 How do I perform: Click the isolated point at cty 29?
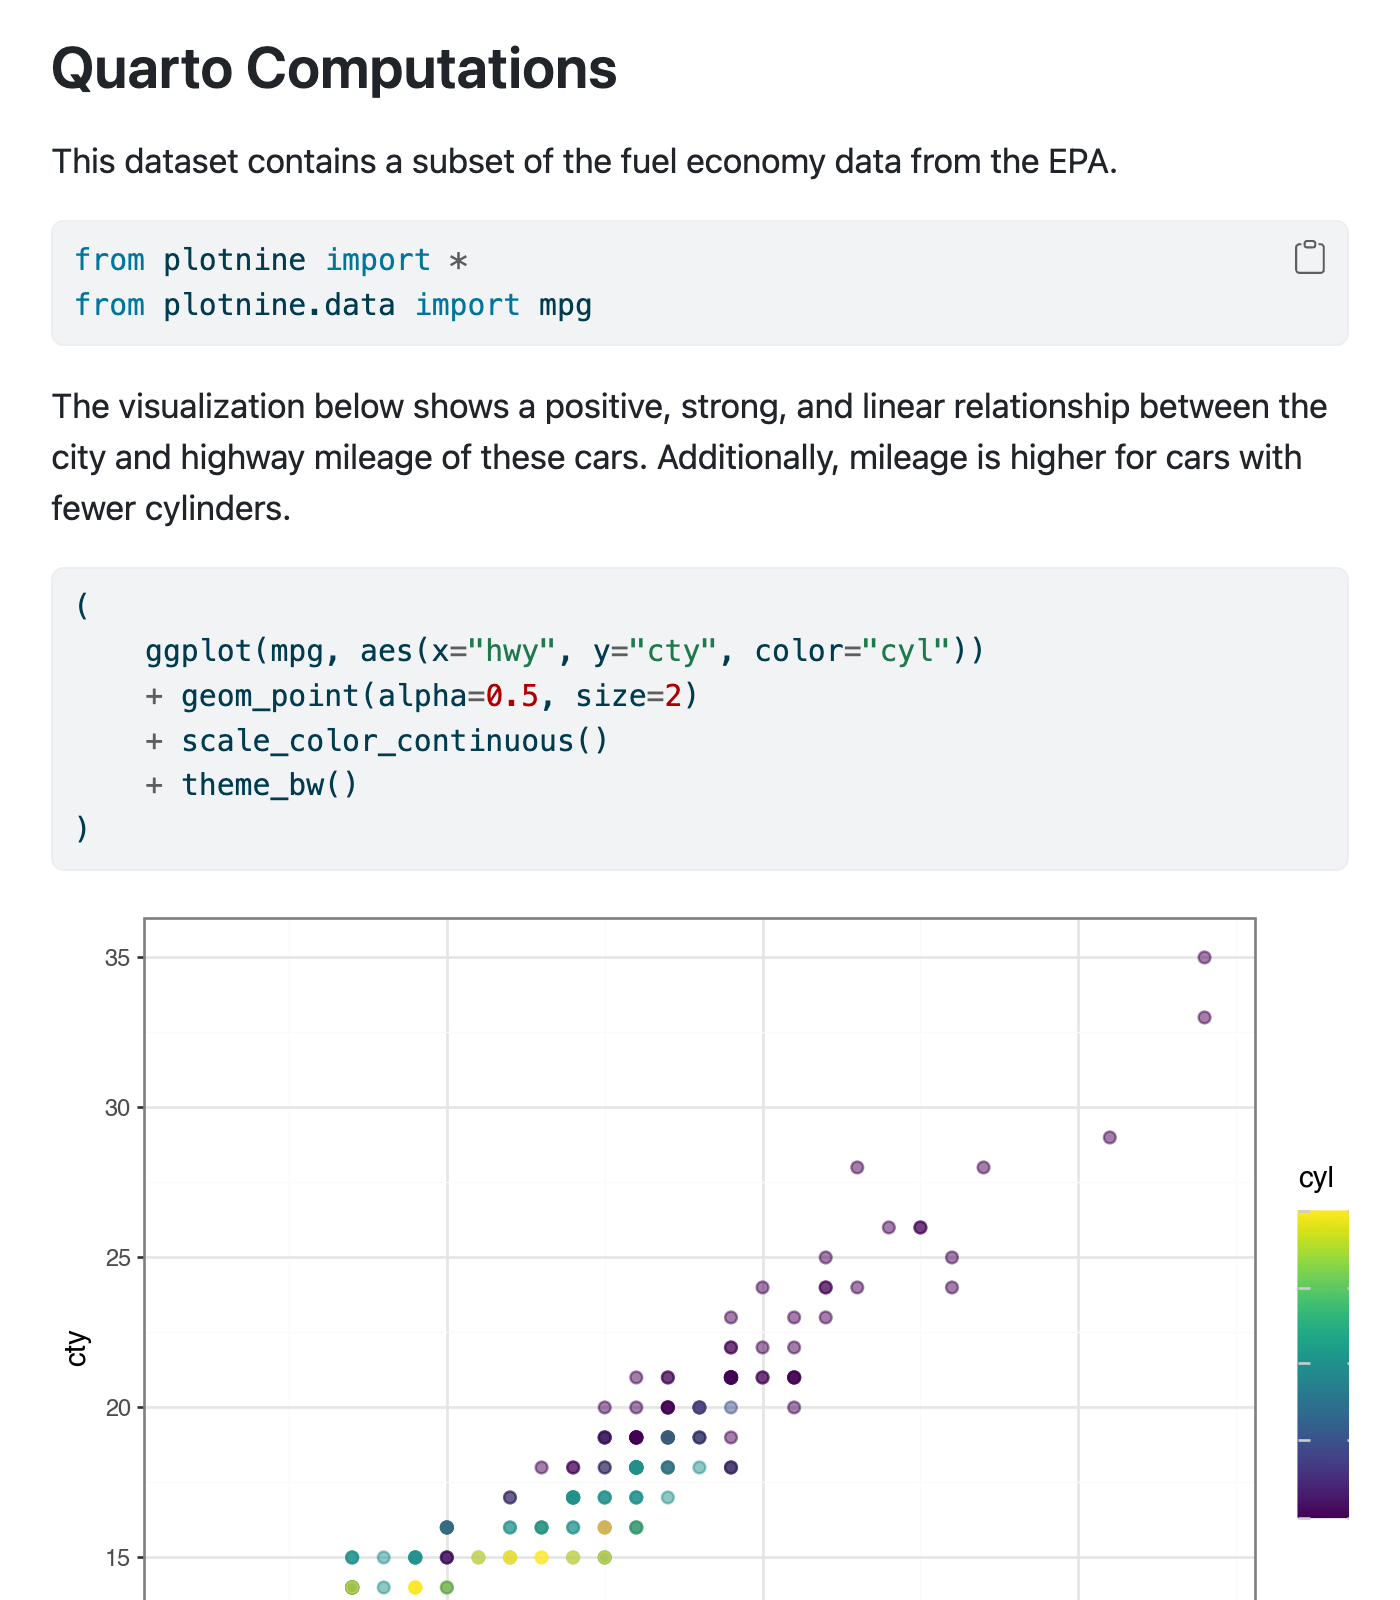(1109, 1137)
